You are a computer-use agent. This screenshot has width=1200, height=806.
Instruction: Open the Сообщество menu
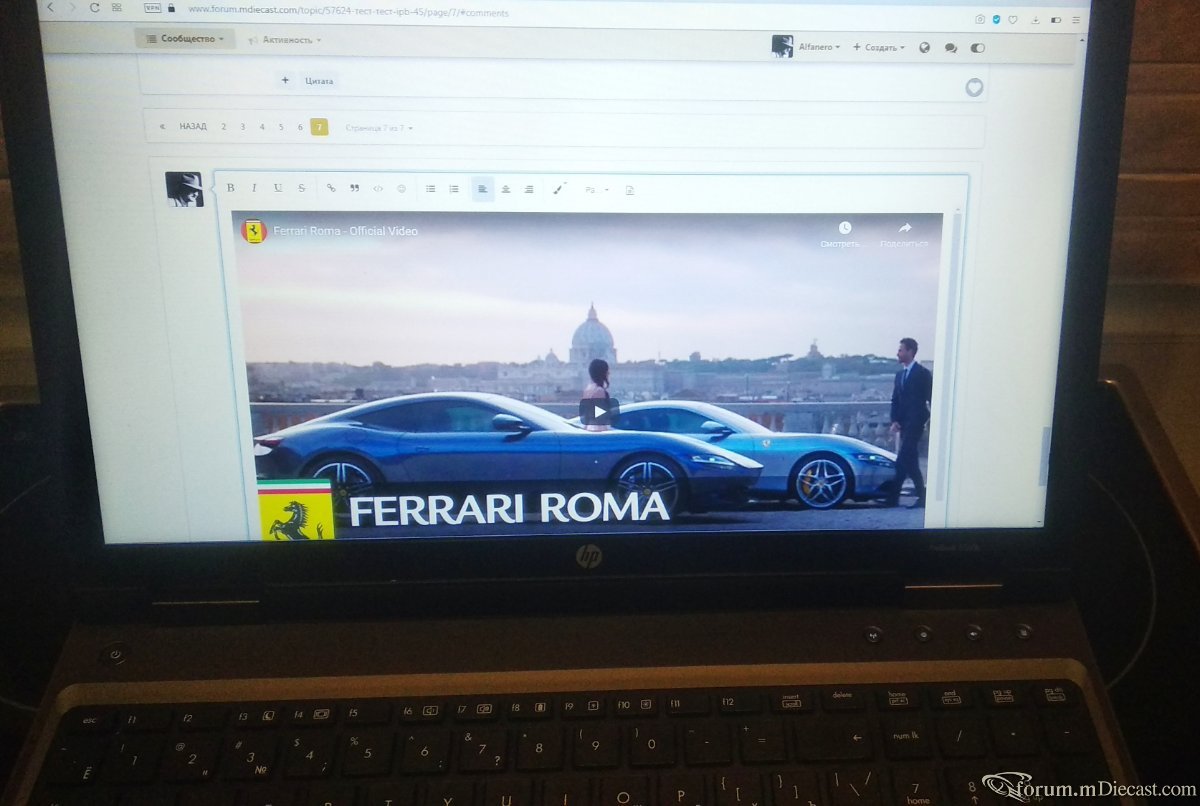click(x=185, y=38)
